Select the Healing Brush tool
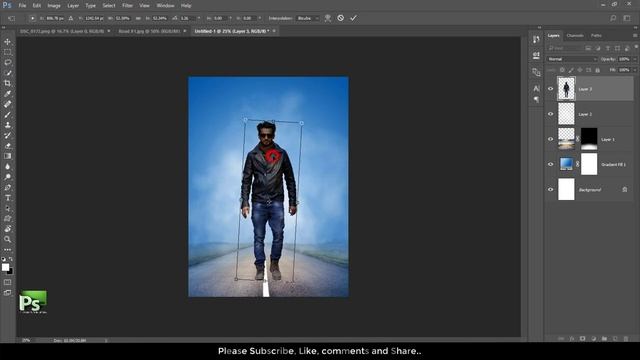The height and width of the screenshot is (360, 640). (x=7, y=104)
